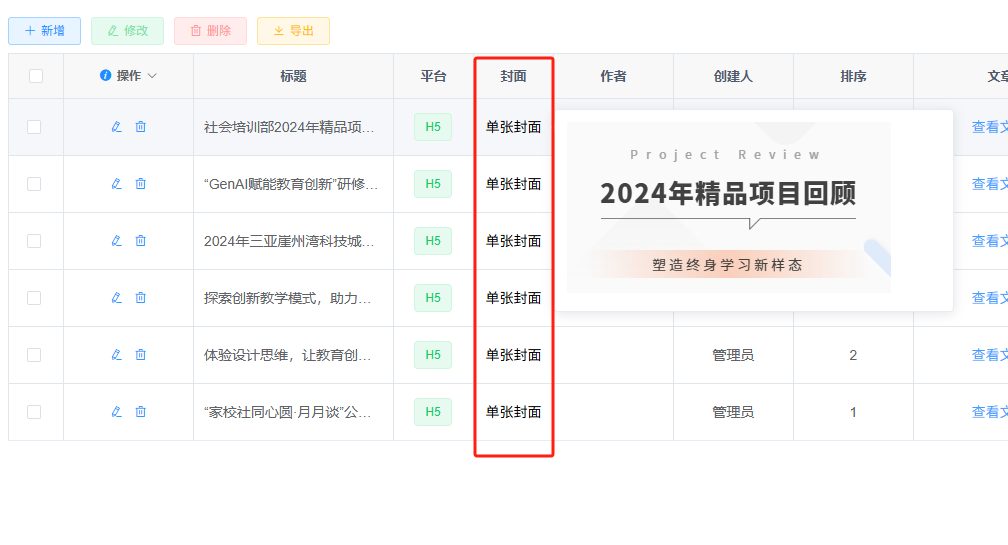The height and width of the screenshot is (545, 1008).
Task: Click the info icon beside 操作 header
Action: [x=105, y=75]
